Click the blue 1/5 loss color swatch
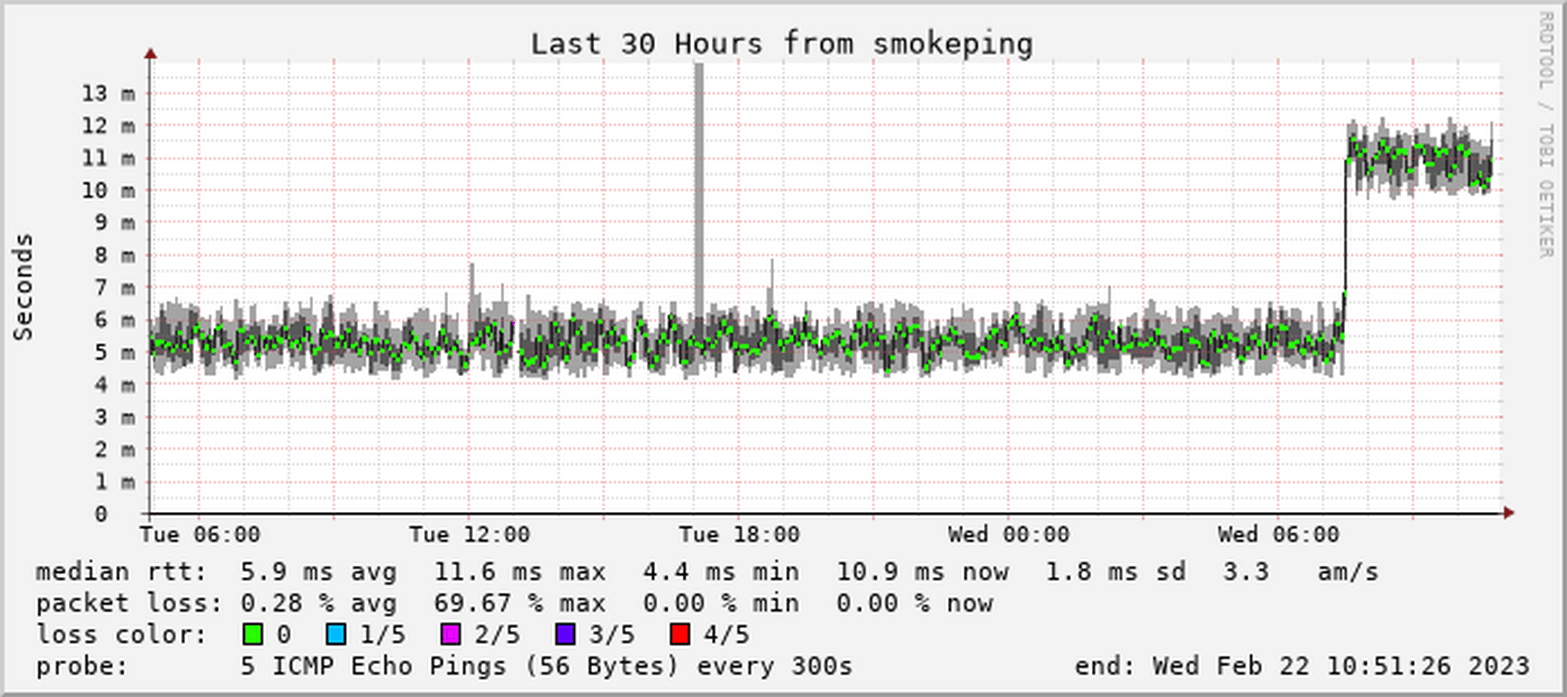The image size is (1567, 697). coord(337,634)
